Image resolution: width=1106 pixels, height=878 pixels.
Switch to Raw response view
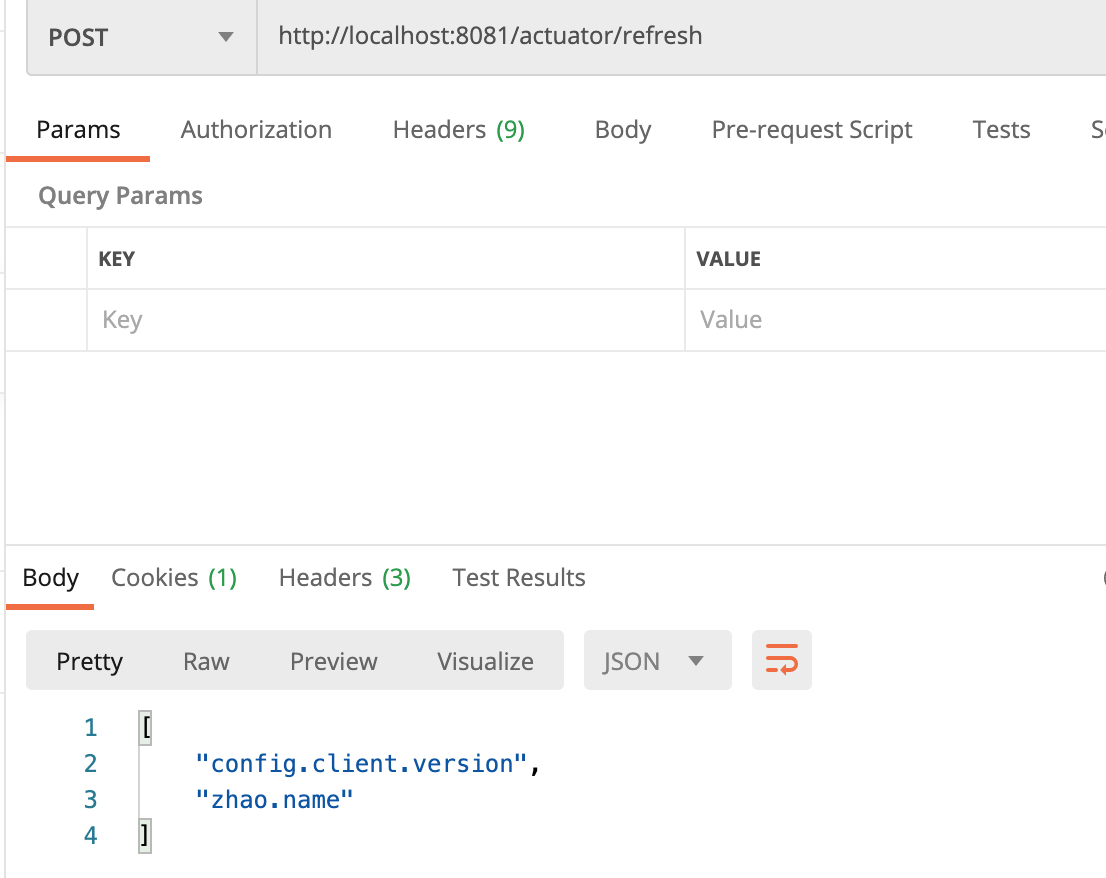click(206, 661)
